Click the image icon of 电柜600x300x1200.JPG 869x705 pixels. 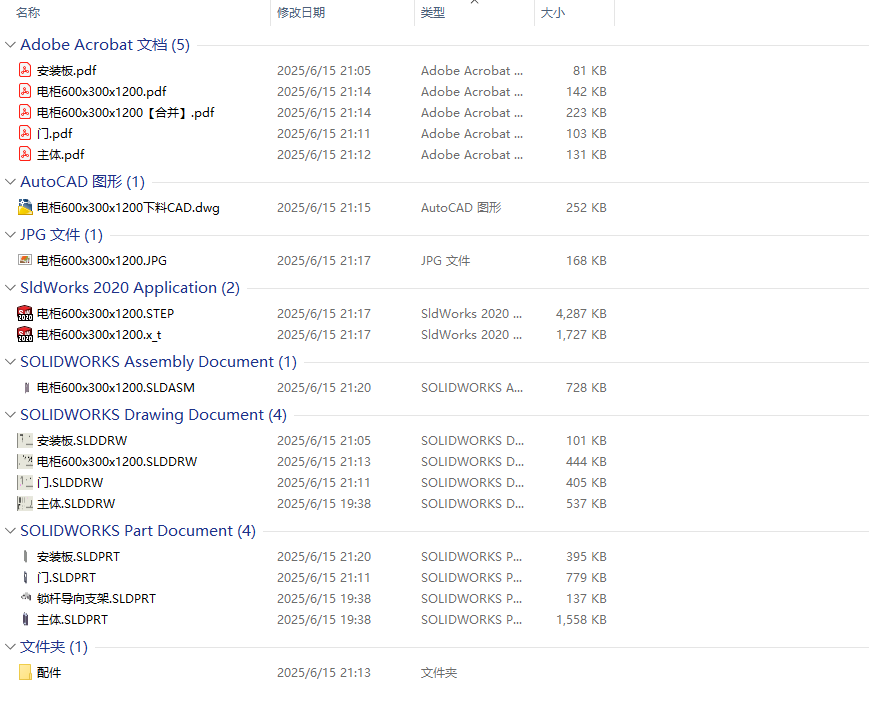coord(25,259)
